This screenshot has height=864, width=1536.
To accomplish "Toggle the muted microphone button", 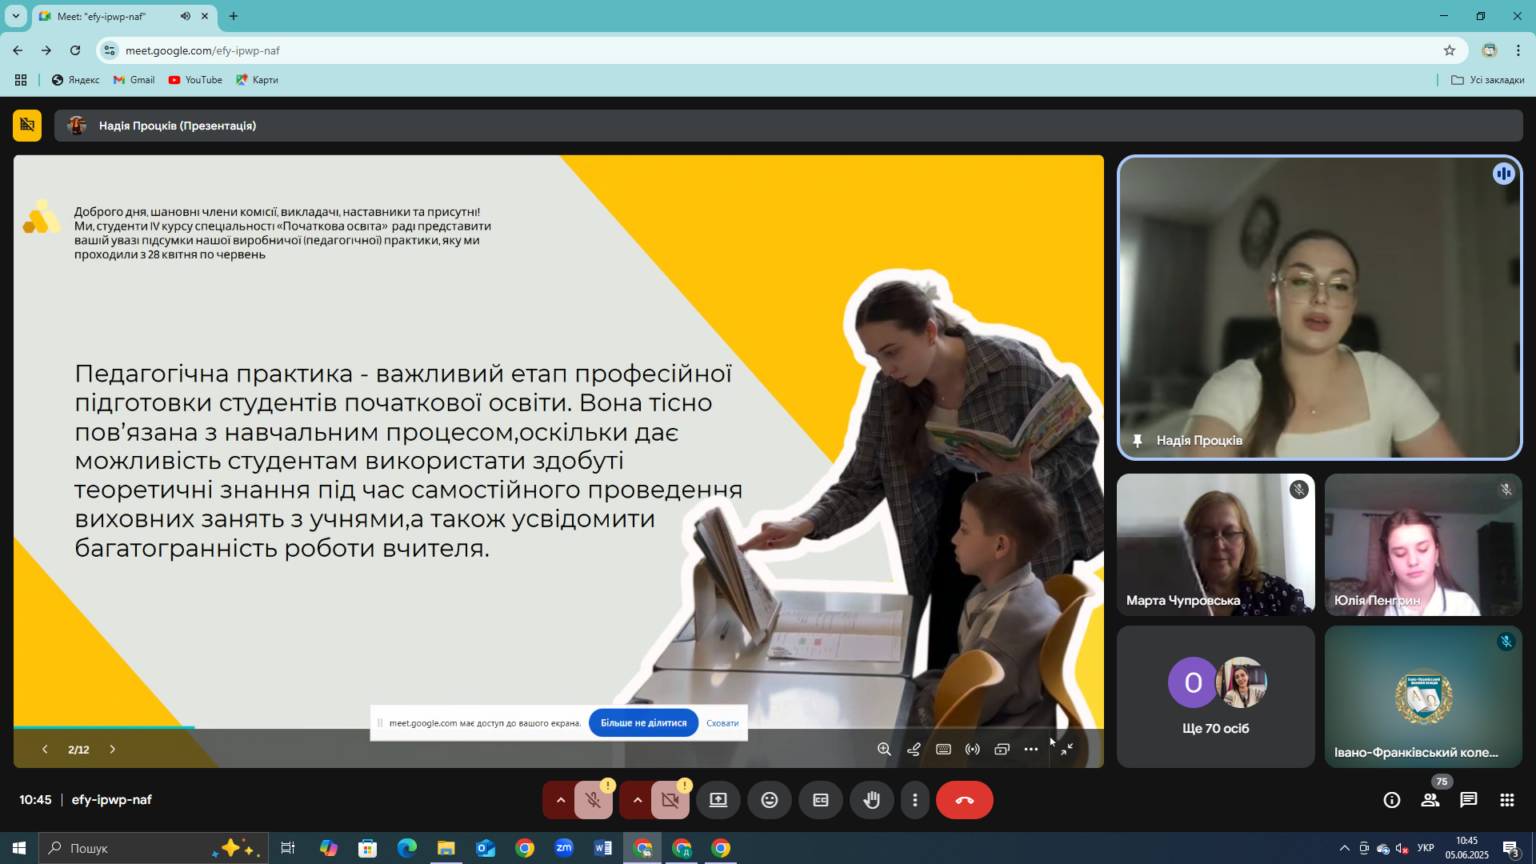I will [x=593, y=800].
